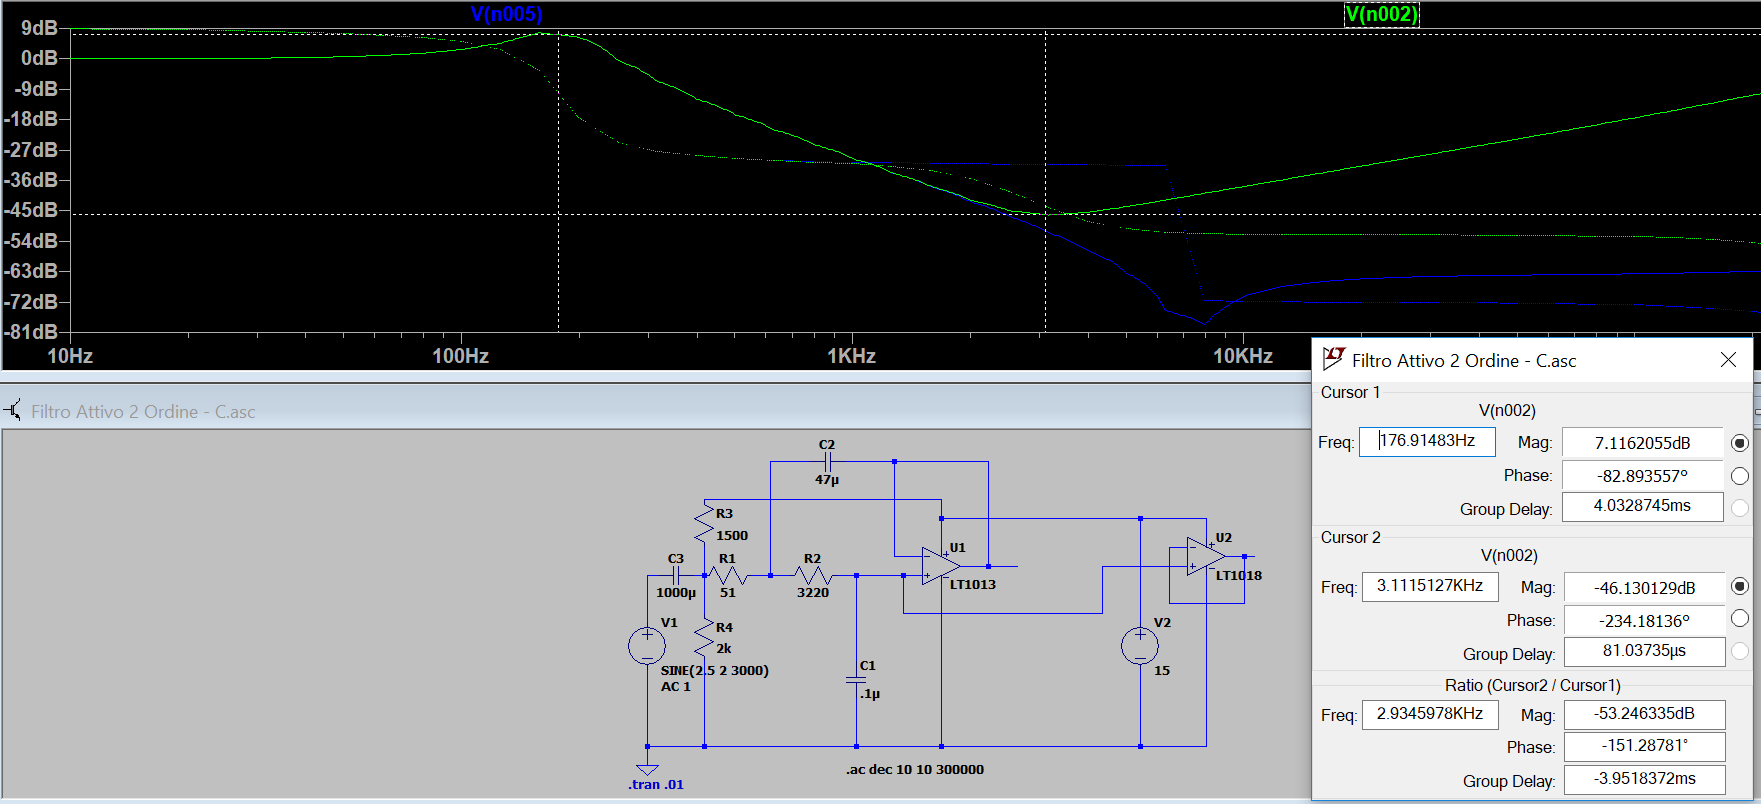Click the V(n005) trace label

pos(506,14)
